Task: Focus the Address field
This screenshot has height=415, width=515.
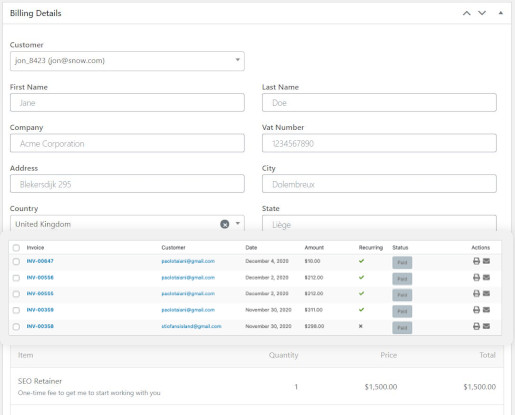Action: point(127,184)
